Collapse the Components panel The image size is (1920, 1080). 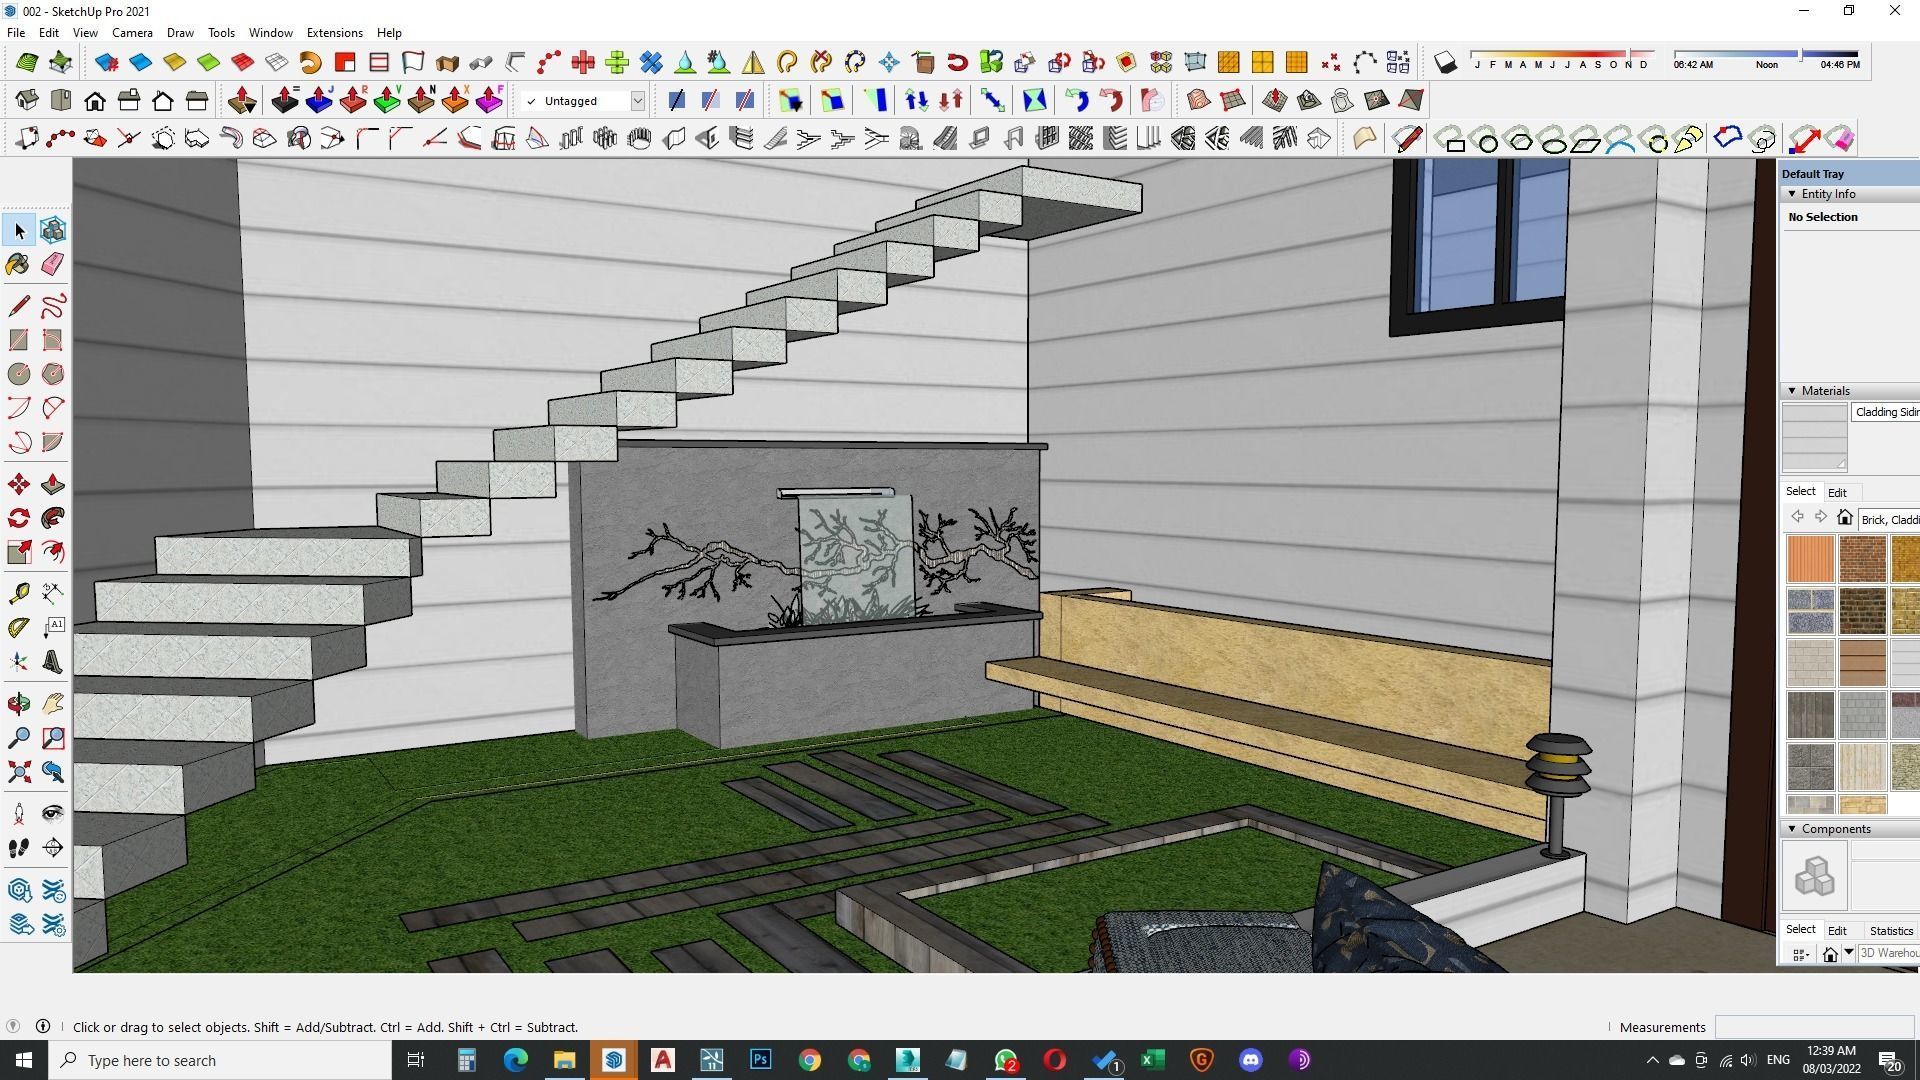point(1792,829)
